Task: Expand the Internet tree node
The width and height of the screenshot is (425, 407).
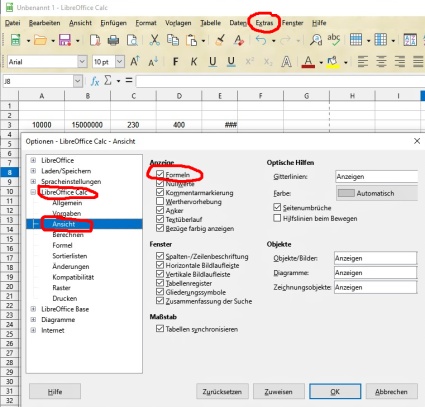Action: tap(33, 330)
